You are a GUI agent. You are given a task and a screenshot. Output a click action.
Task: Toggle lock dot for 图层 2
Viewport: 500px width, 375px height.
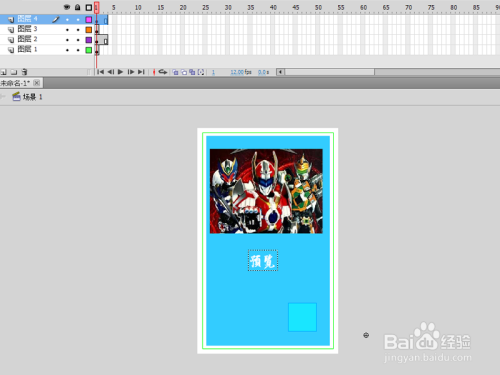click(x=78, y=40)
